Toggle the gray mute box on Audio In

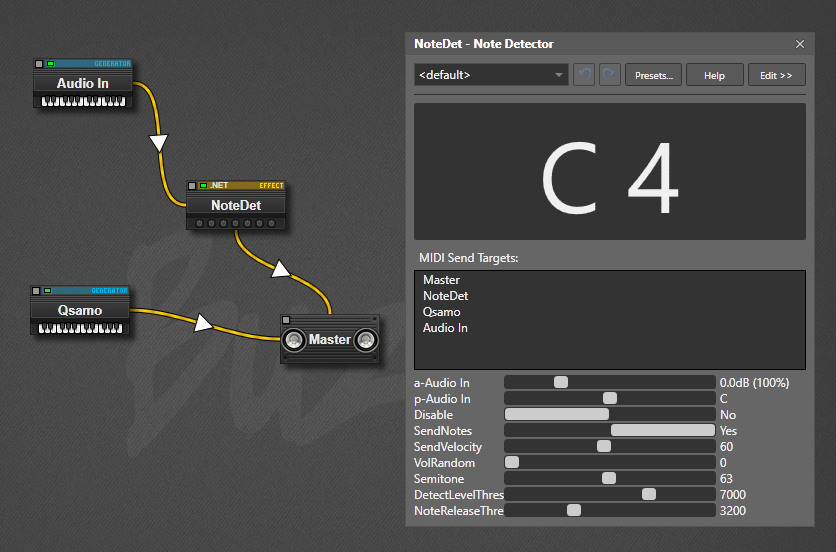pos(39,64)
